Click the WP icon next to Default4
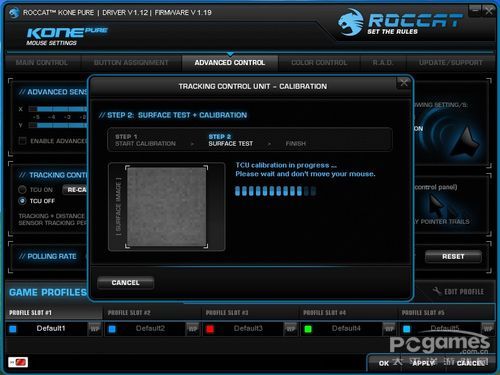Image resolution: width=500 pixels, height=375 pixels. point(389,329)
